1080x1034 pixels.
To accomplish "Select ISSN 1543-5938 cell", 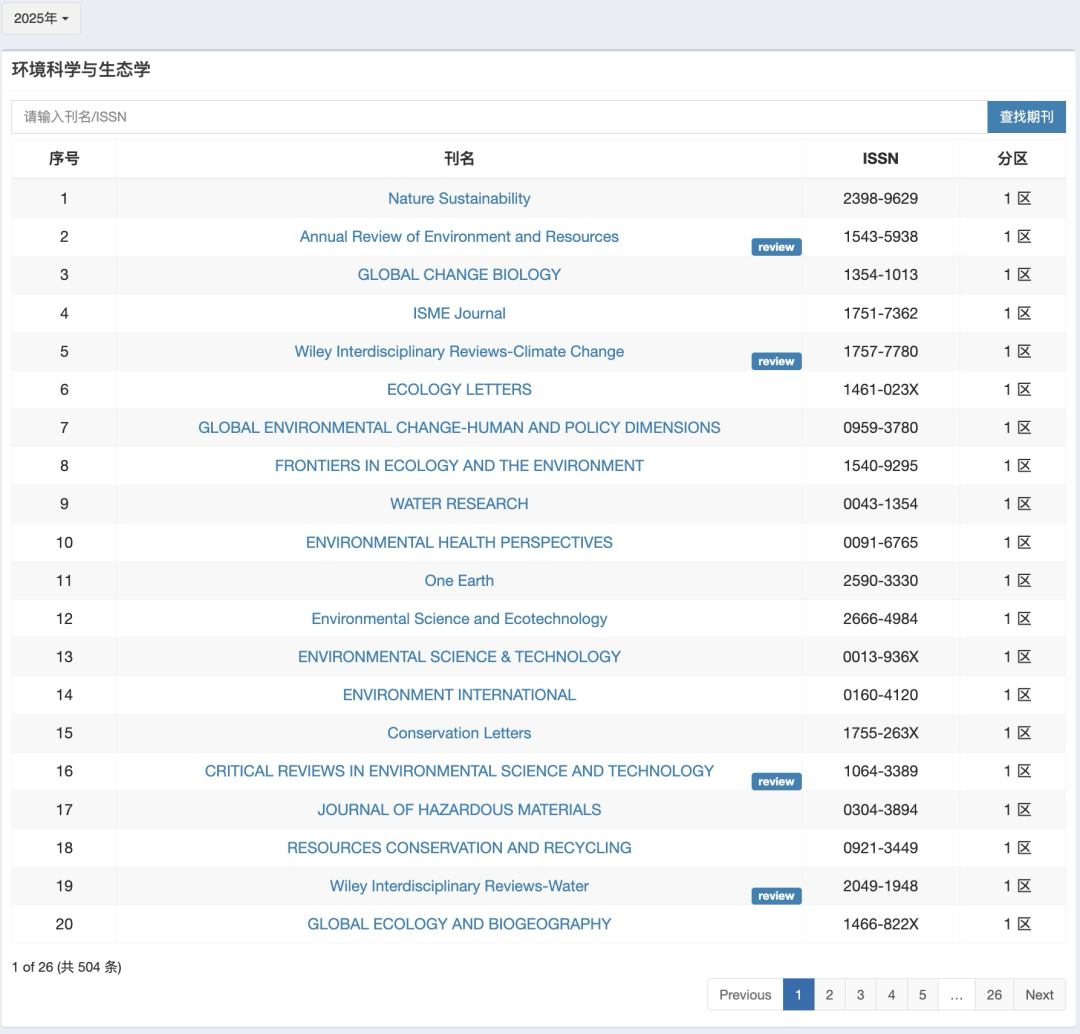I will [x=880, y=236].
